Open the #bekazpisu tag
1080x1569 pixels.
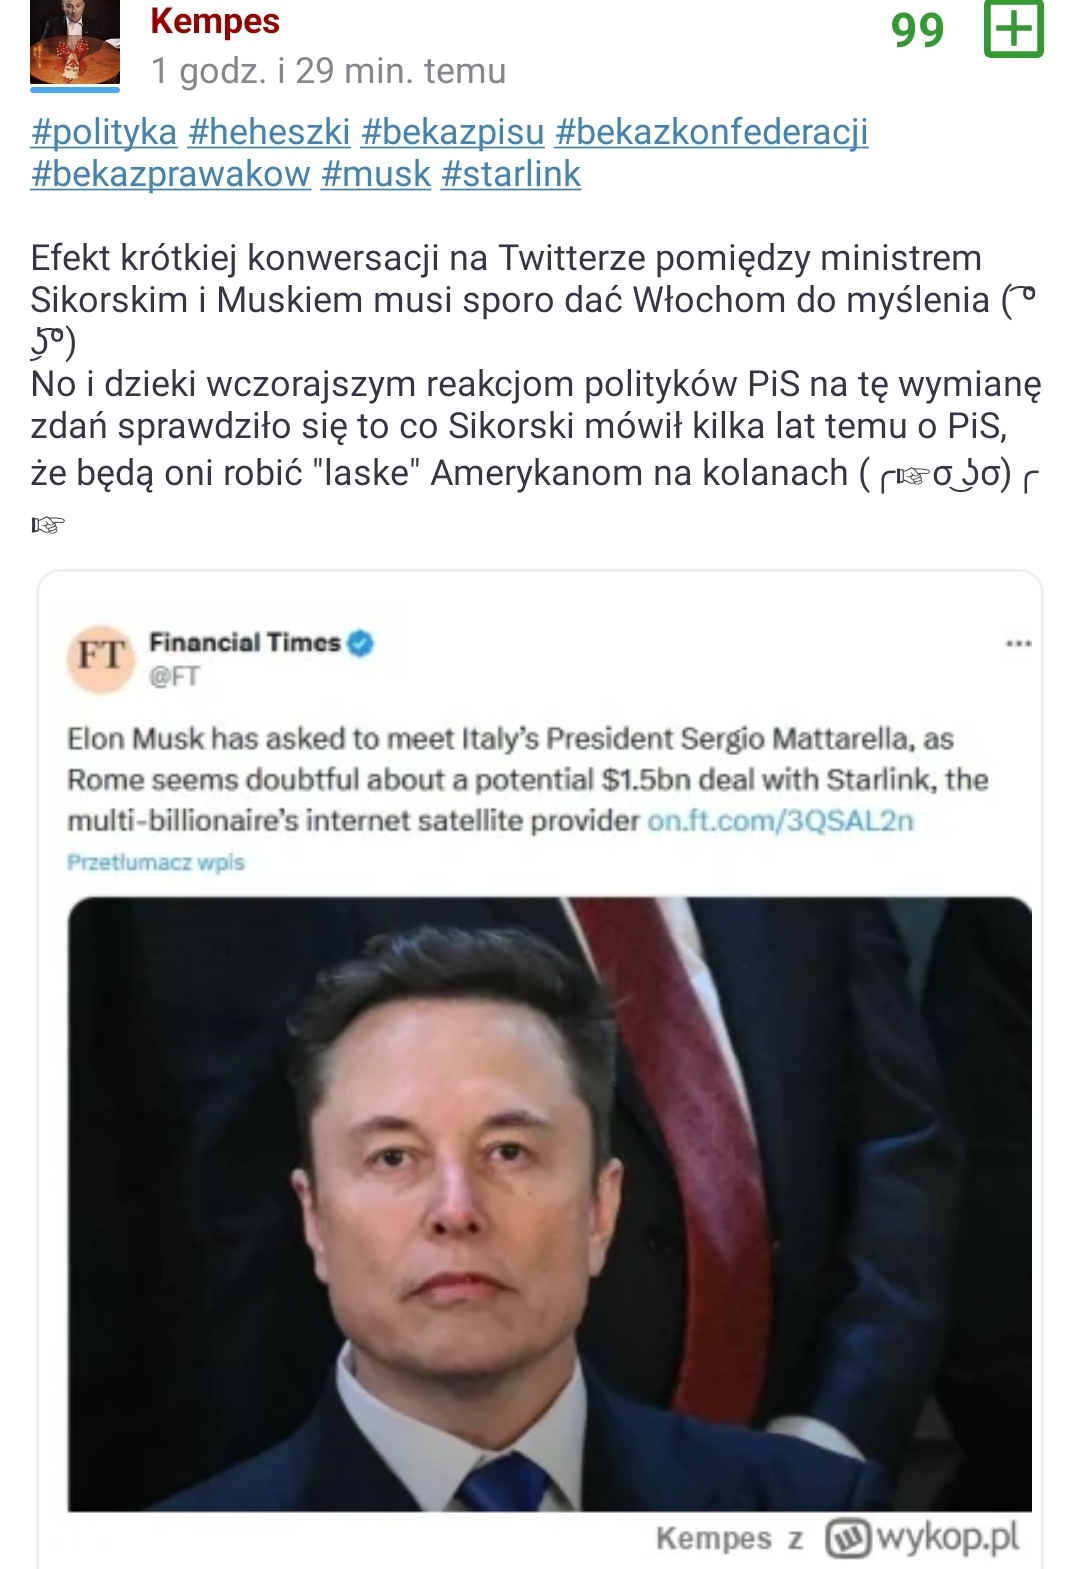click(x=452, y=132)
